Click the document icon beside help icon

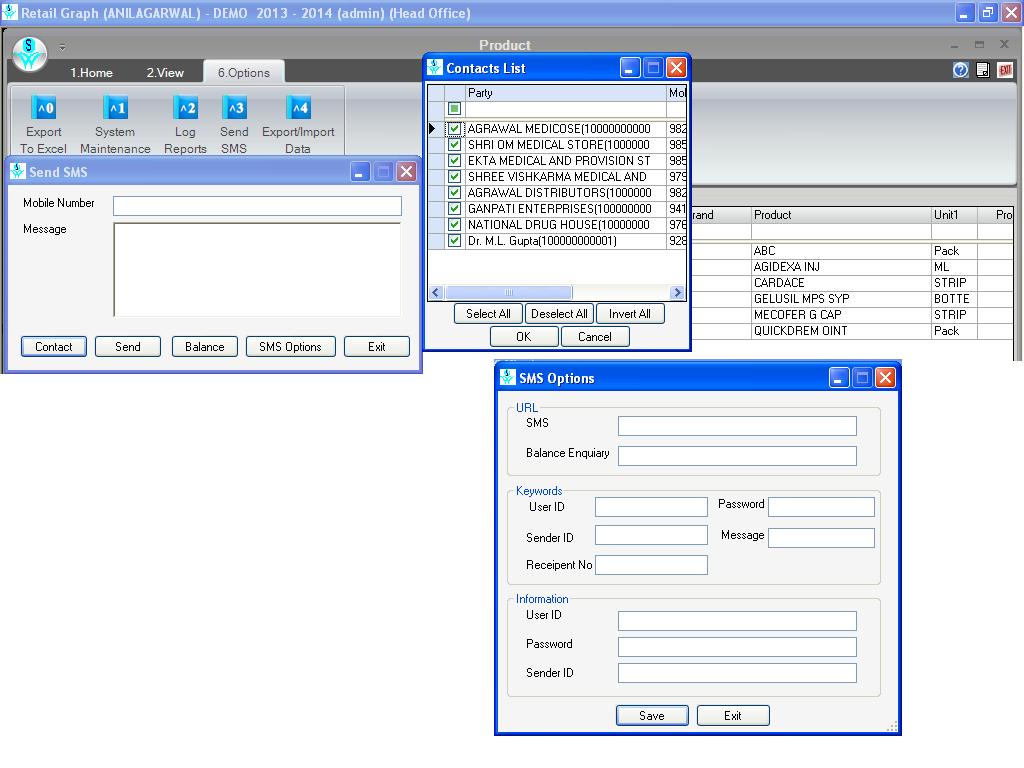click(x=983, y=70)
